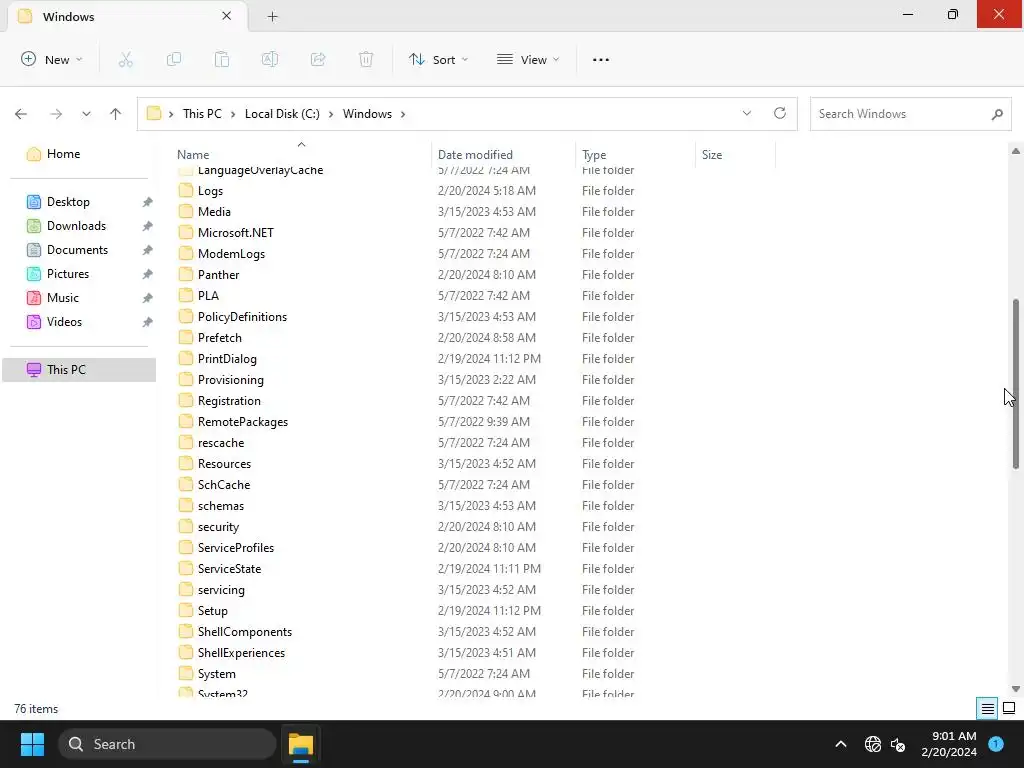Screen dimensions: 1024x768
Task: Sort by Type column header
Action: [x=635, y=155]
